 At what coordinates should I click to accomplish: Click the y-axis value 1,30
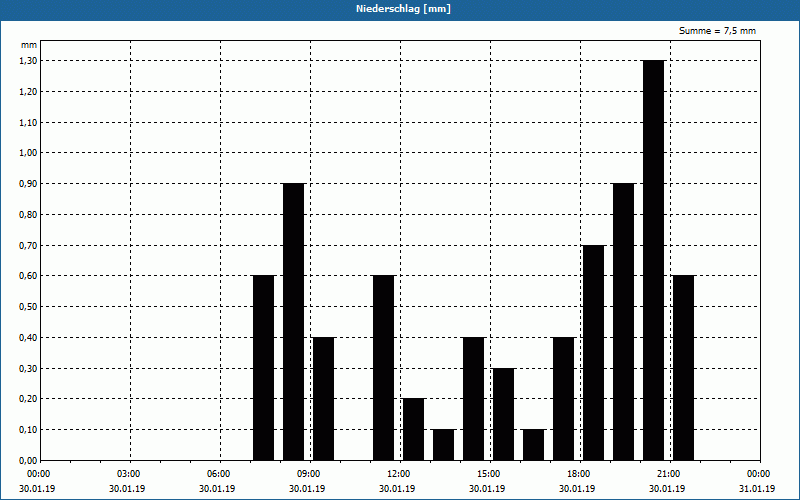[x=29, y=61]
